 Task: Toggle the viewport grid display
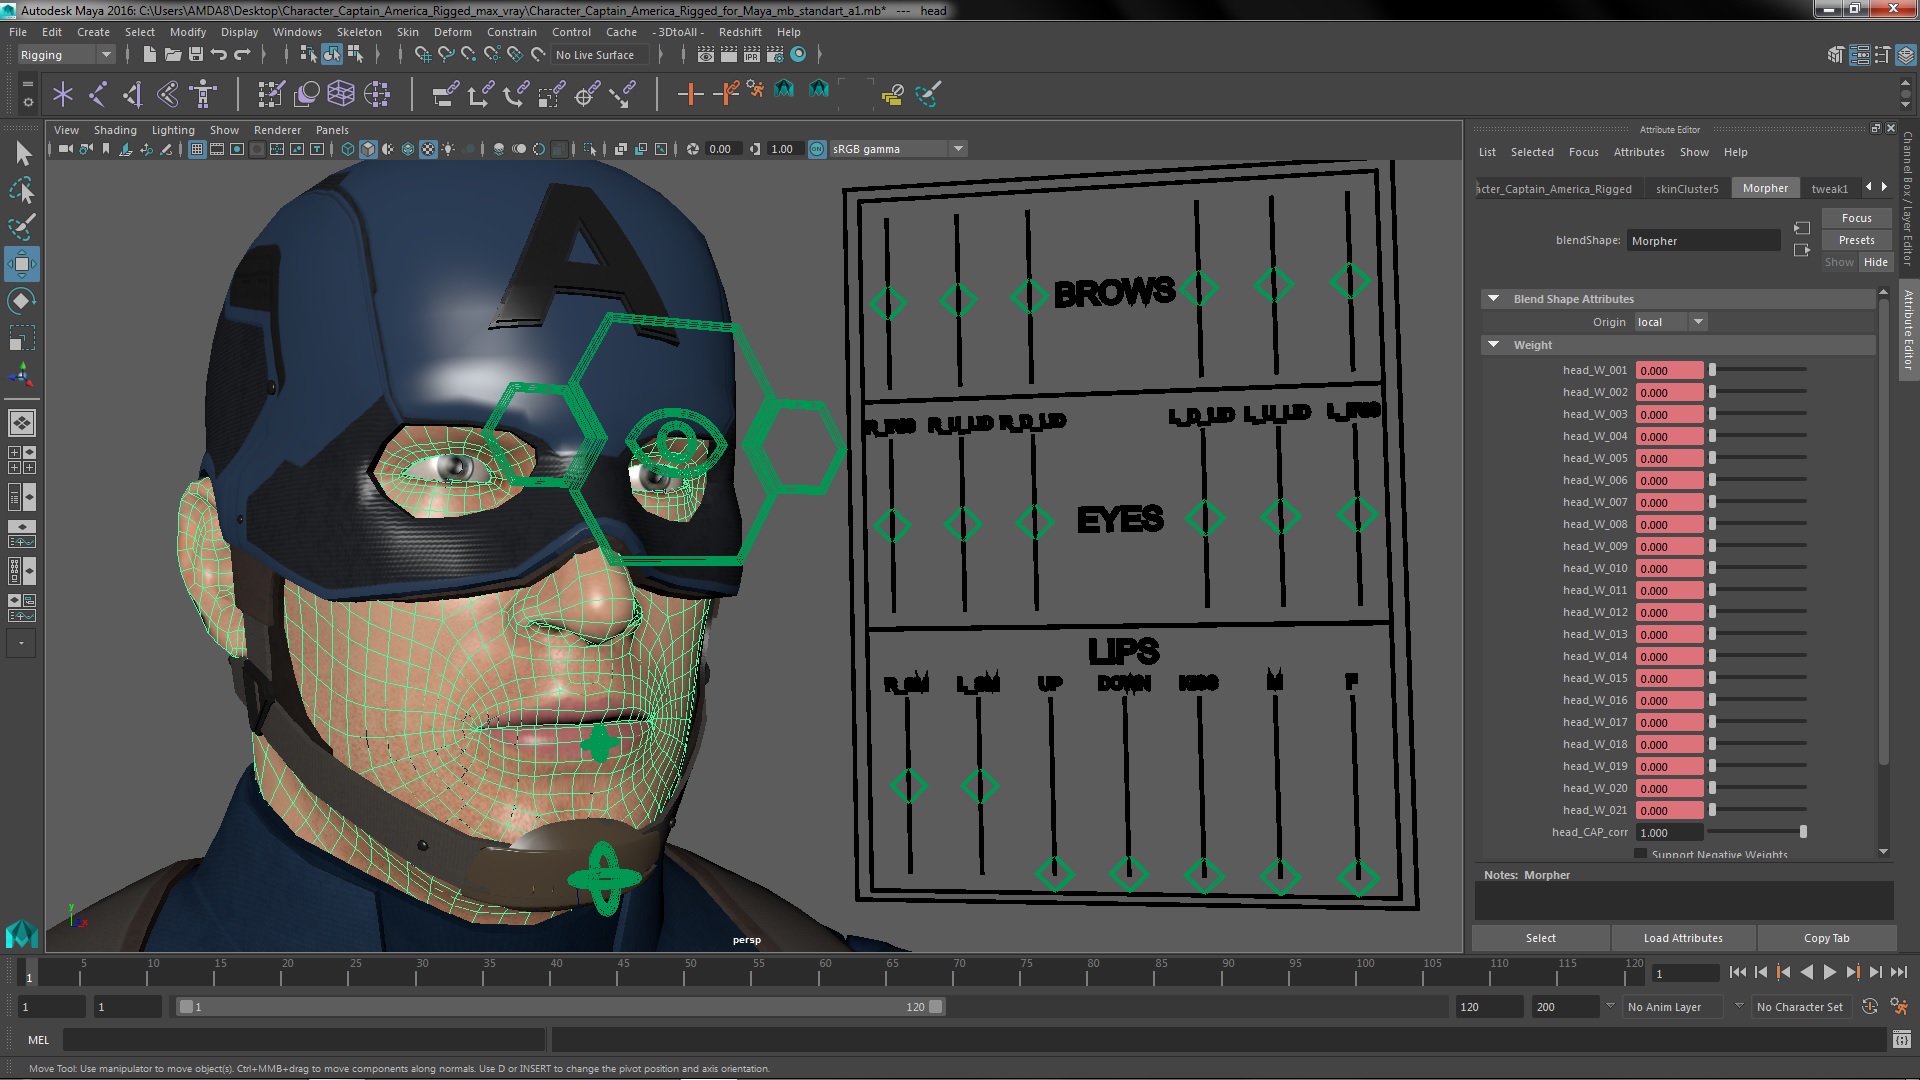click(197, 149)
